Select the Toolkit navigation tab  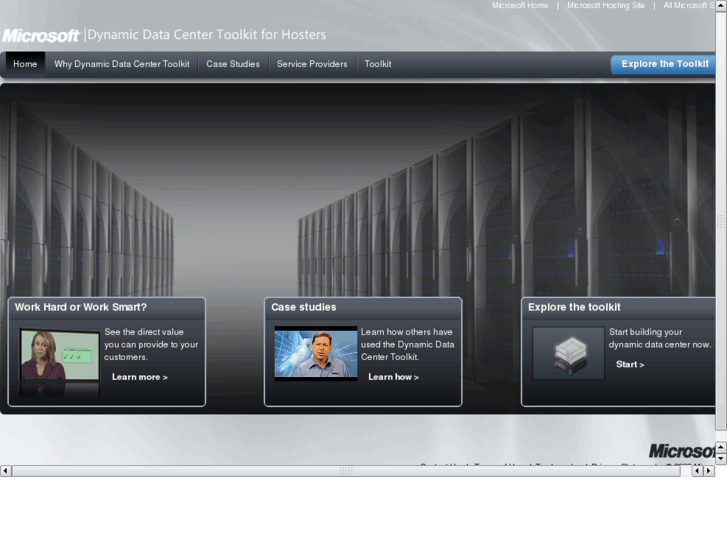point(378,64)
